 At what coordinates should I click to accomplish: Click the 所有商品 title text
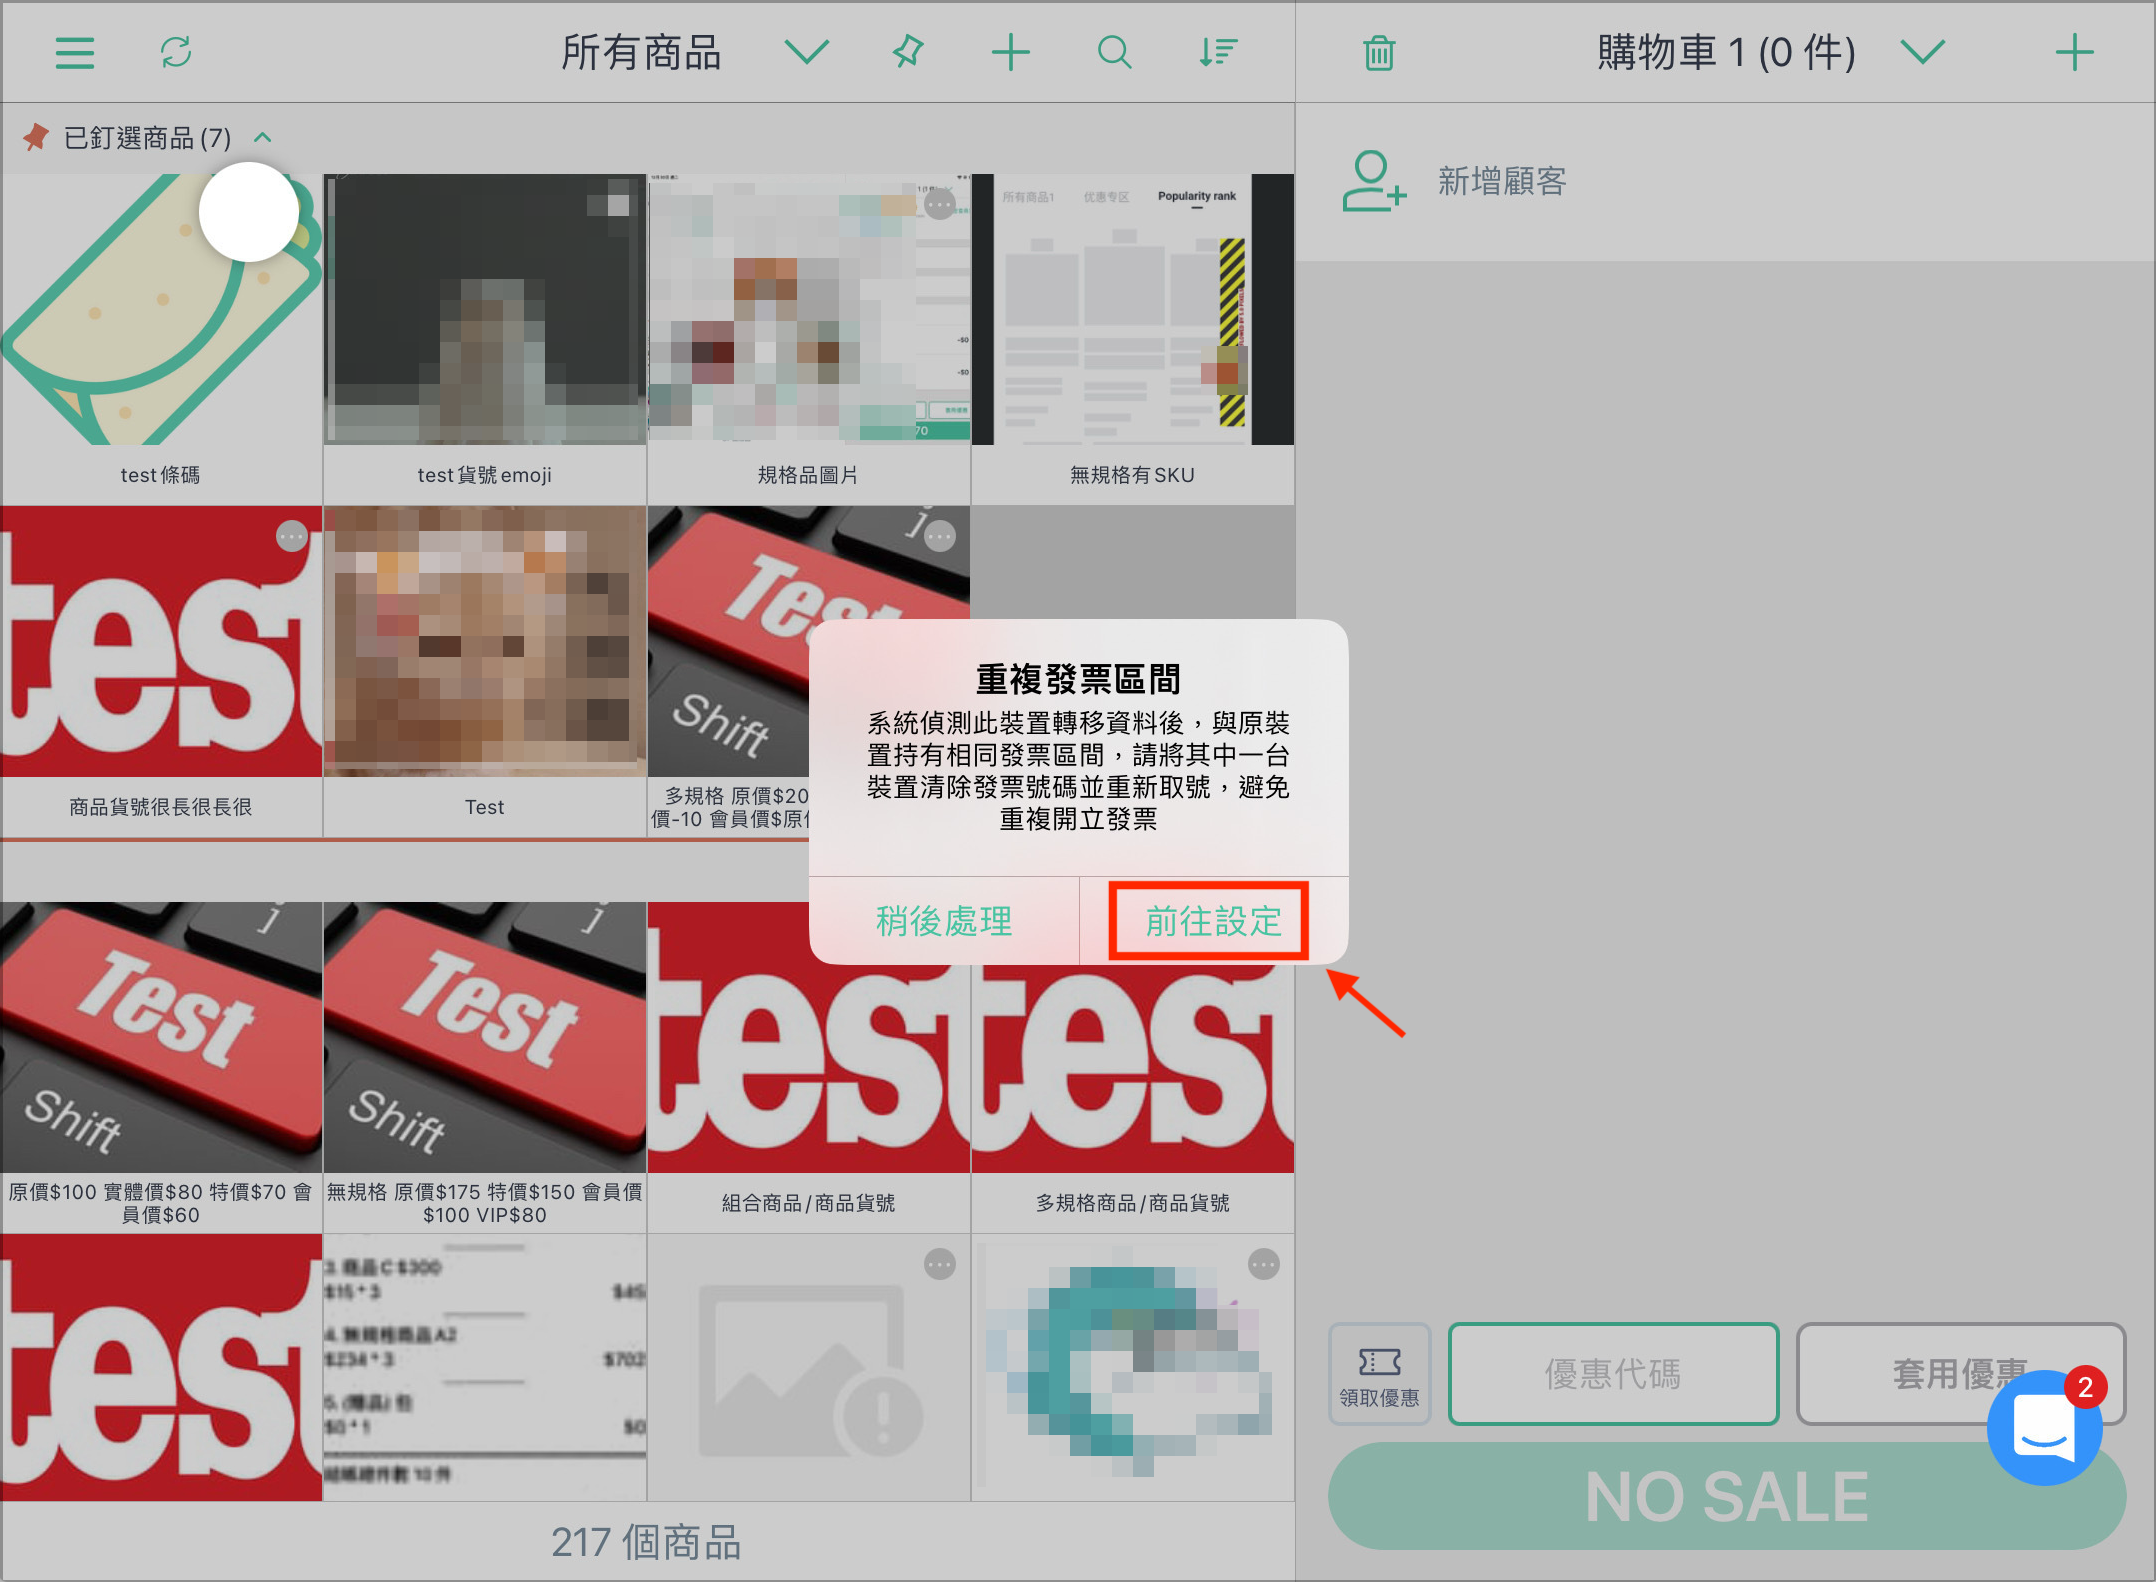(x=641, y=52)
